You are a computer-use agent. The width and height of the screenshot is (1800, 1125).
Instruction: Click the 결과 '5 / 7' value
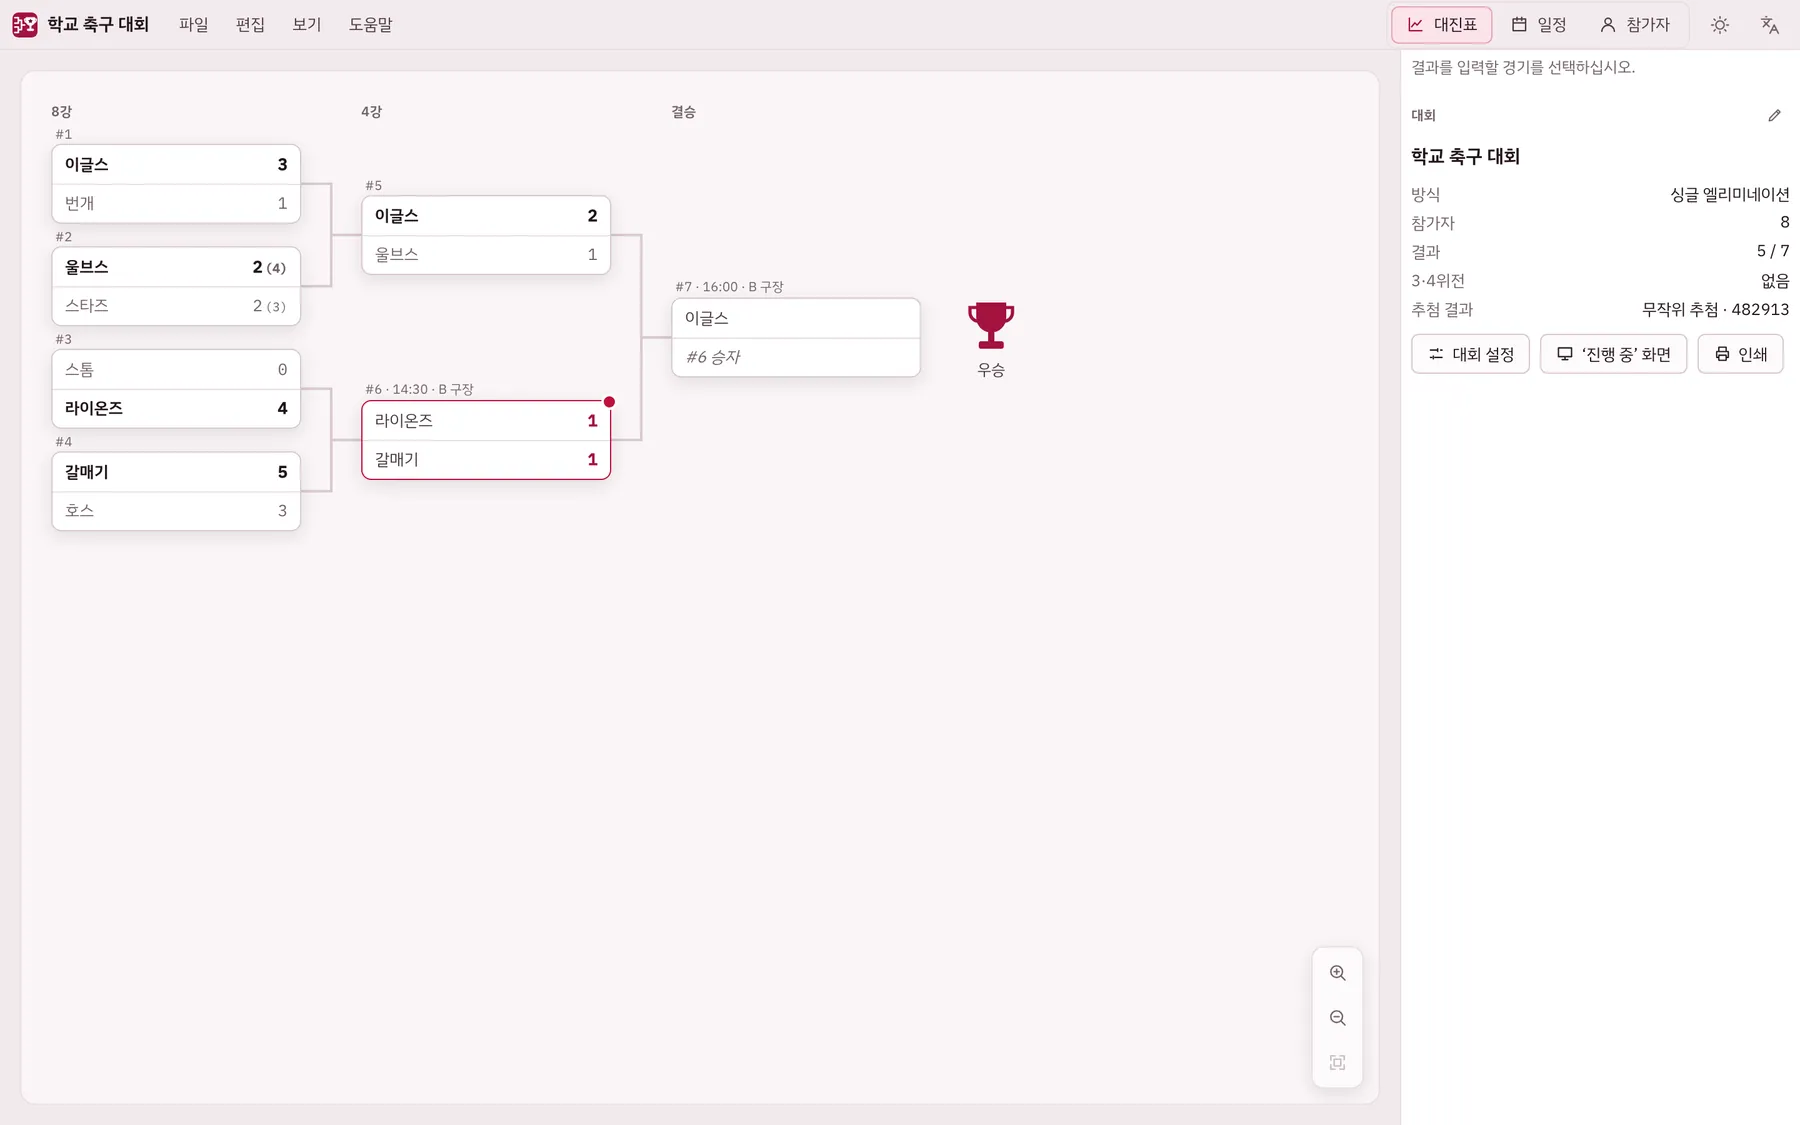(1773, 252)
